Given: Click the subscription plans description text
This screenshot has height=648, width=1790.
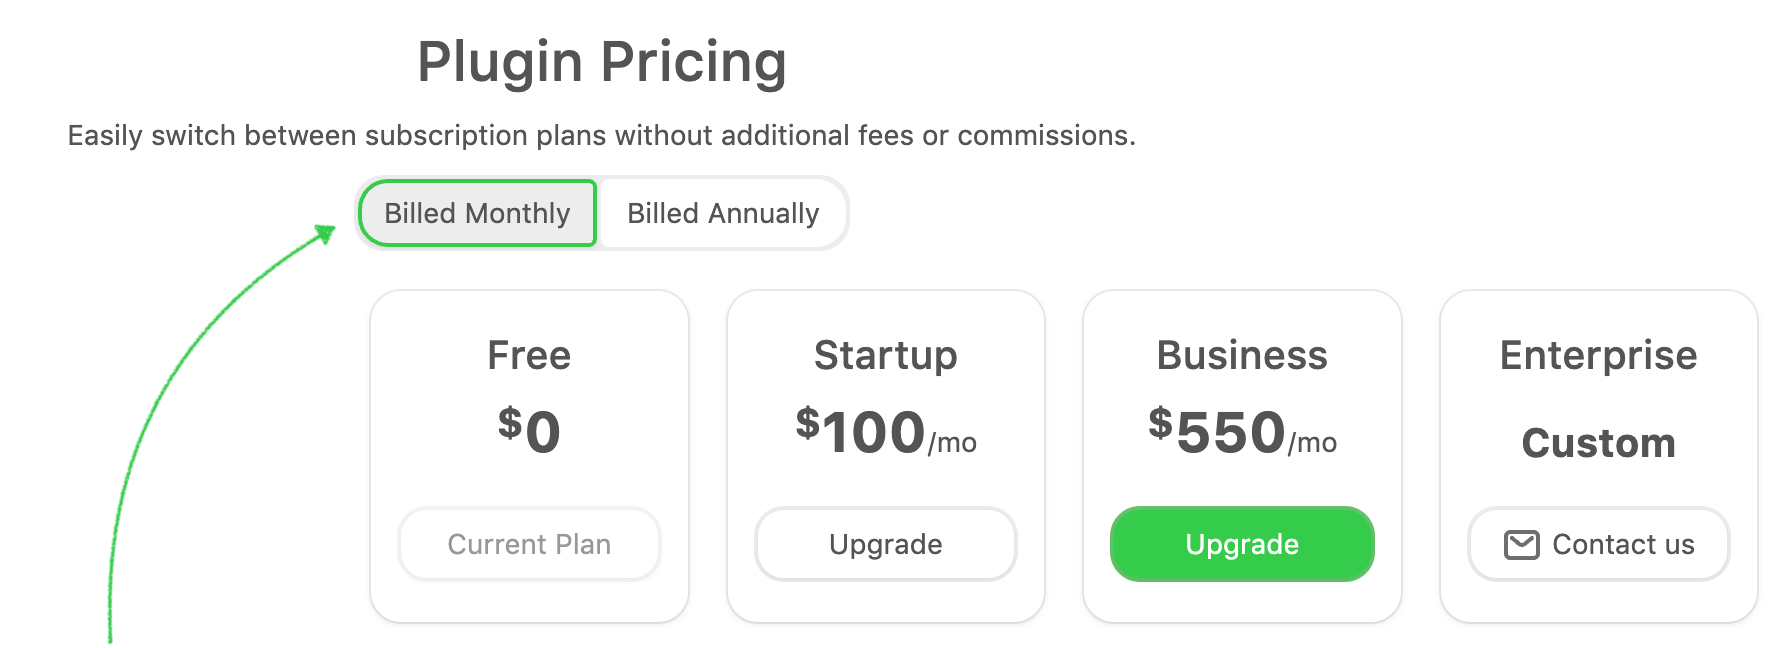Looking at the screenshot, I should pos(601,135).
